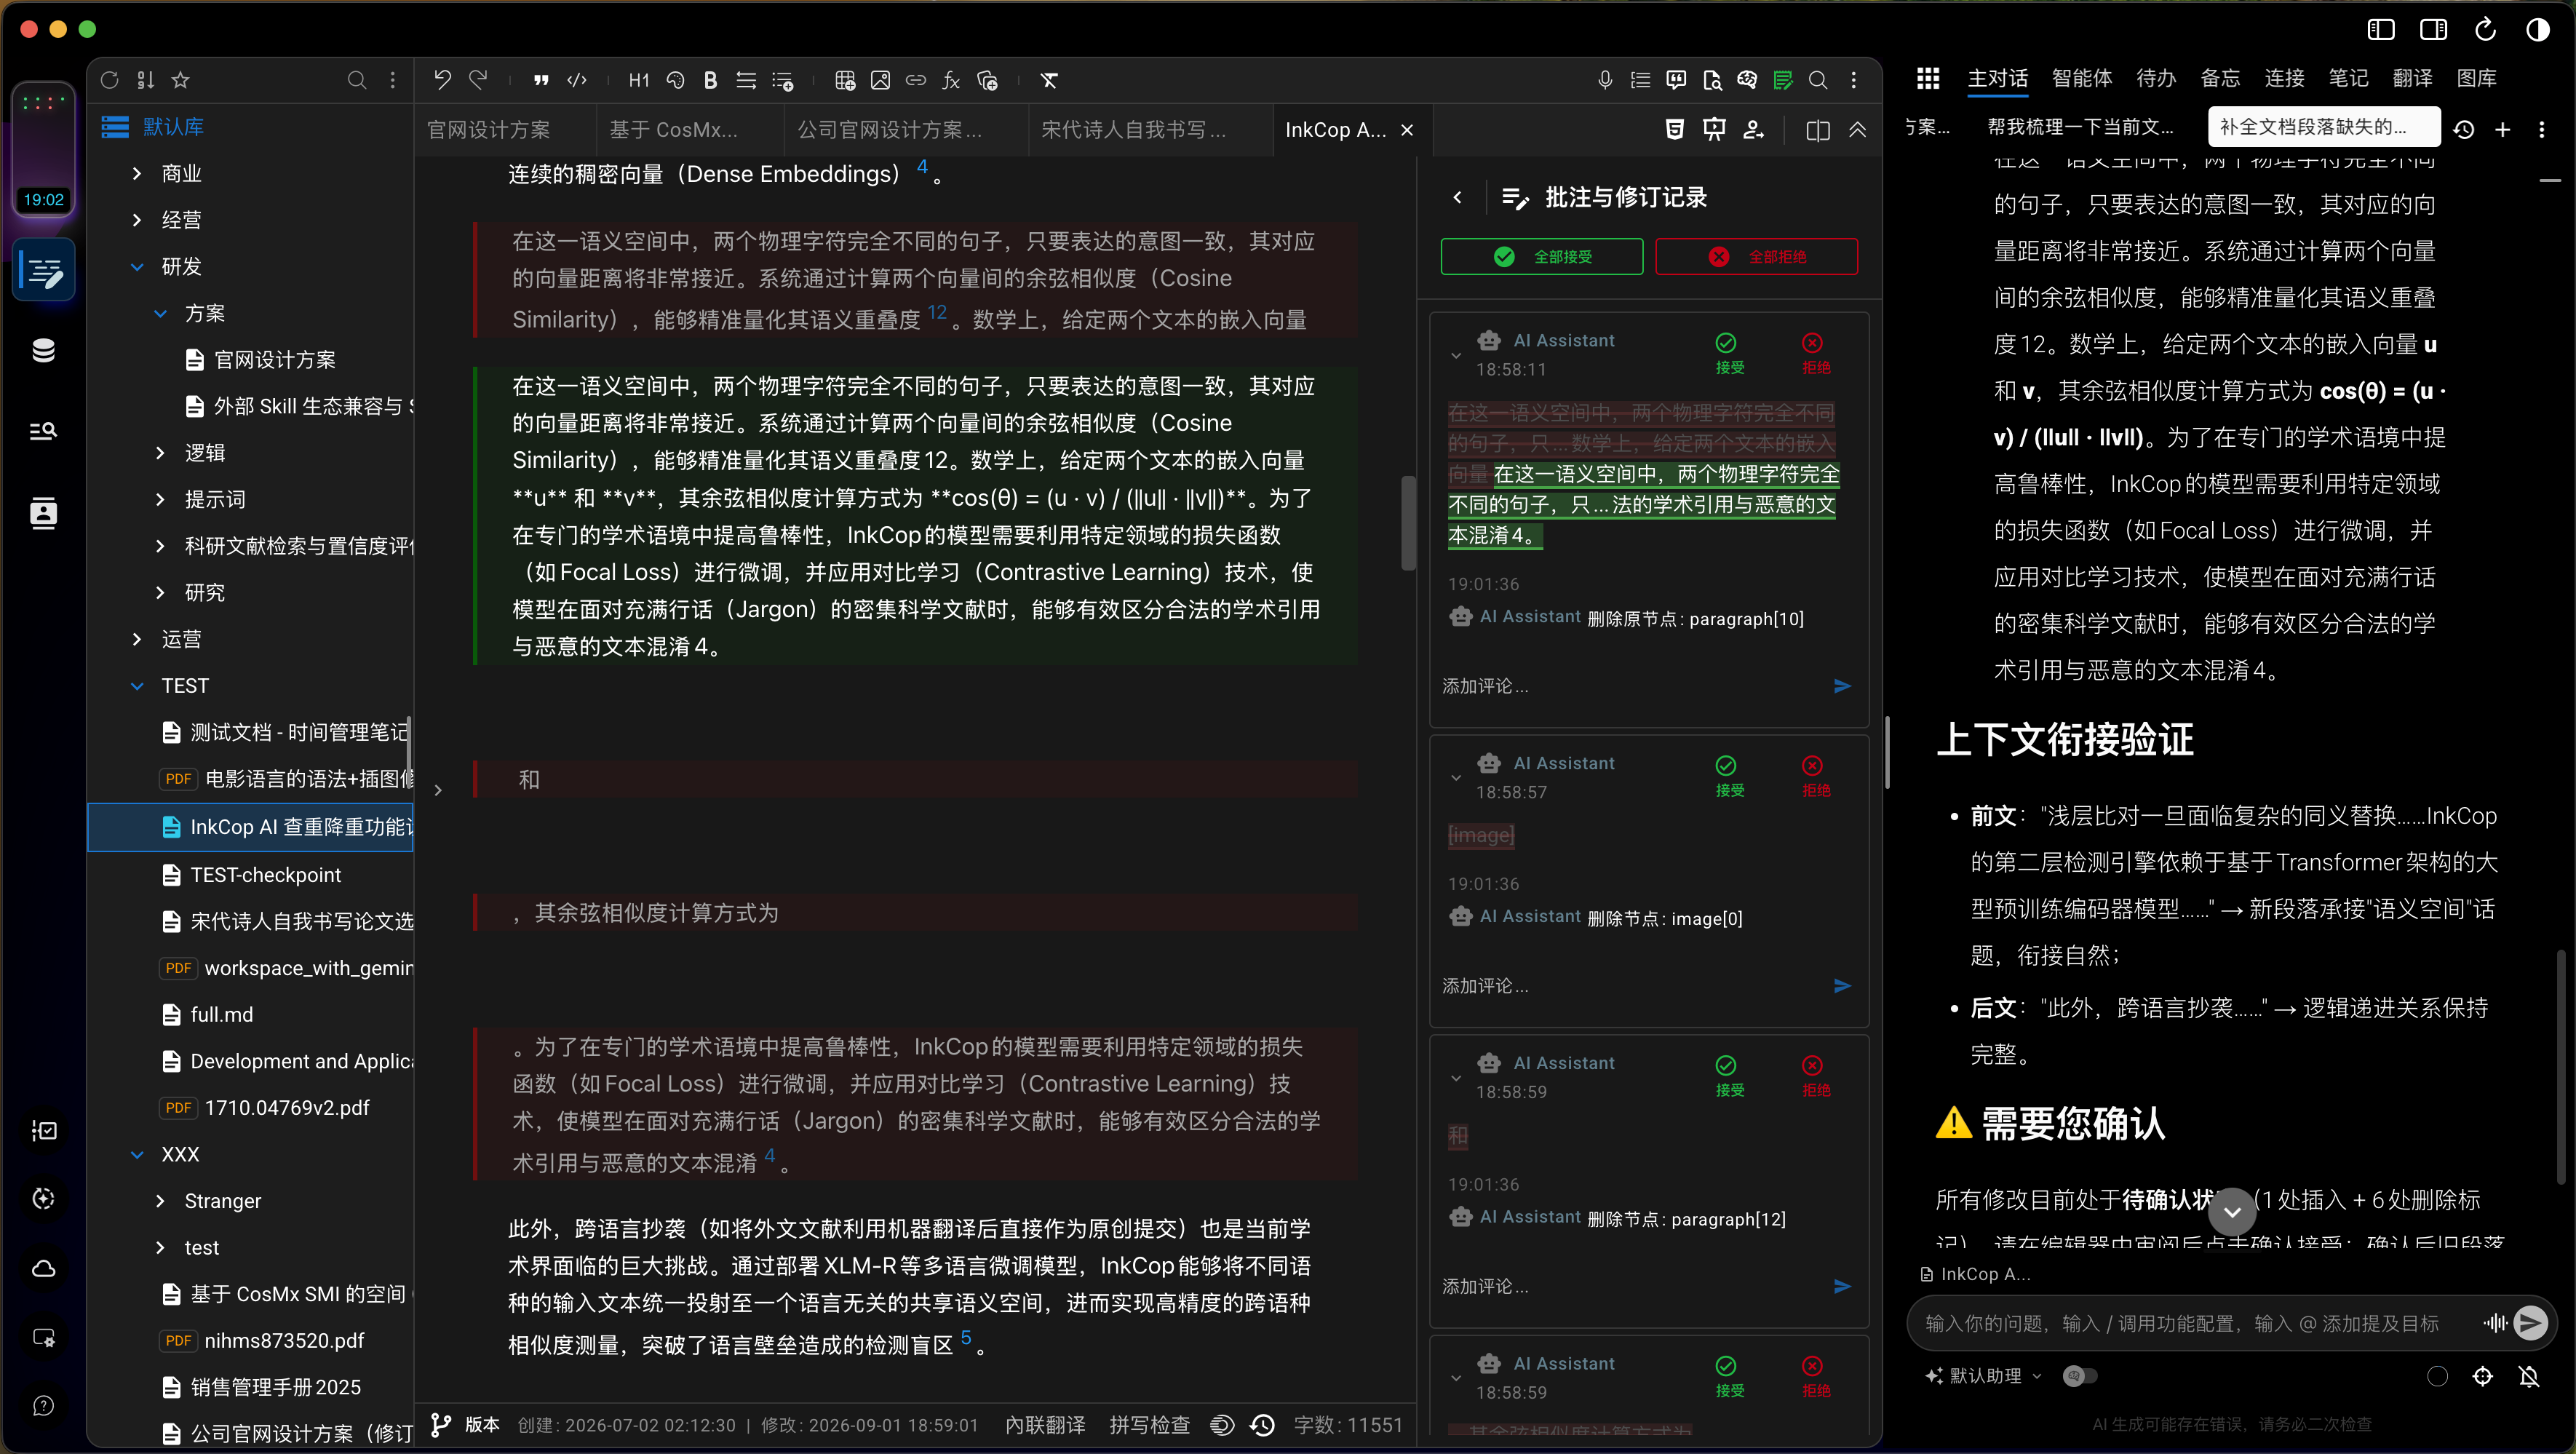
Task: Toggle the right sidebar panel icon at top
Action: [x=2433, y=29]
